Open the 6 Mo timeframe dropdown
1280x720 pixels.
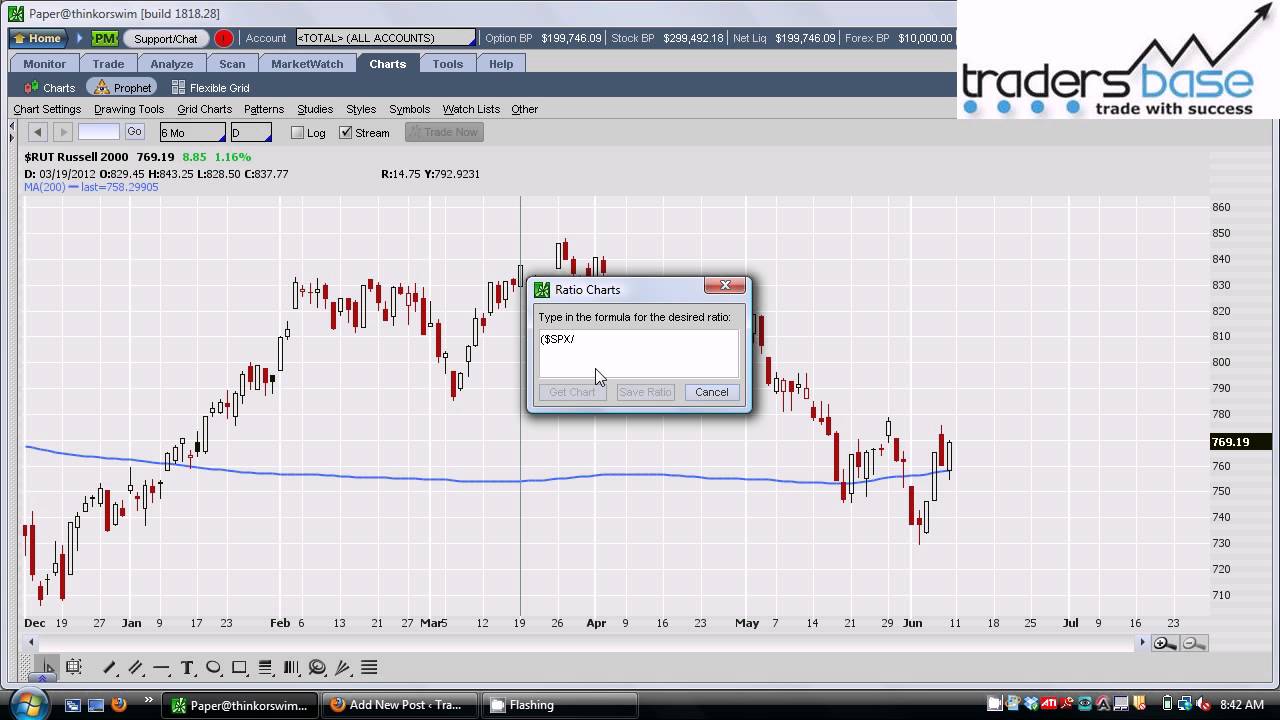click(x=193, y=132)
